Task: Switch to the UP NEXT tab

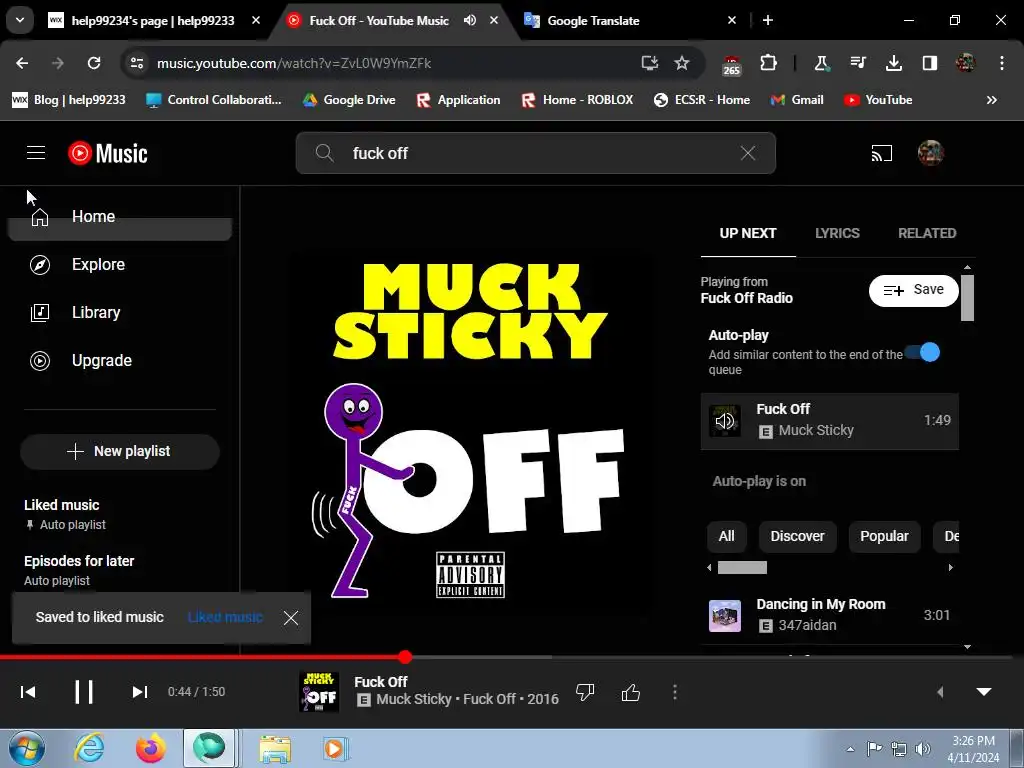Action: pos(748,233)
